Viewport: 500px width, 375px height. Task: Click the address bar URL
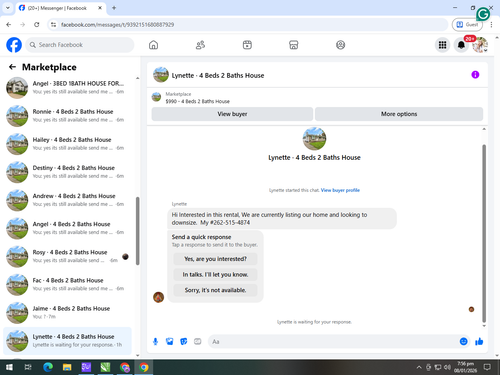tap(117, 25)
